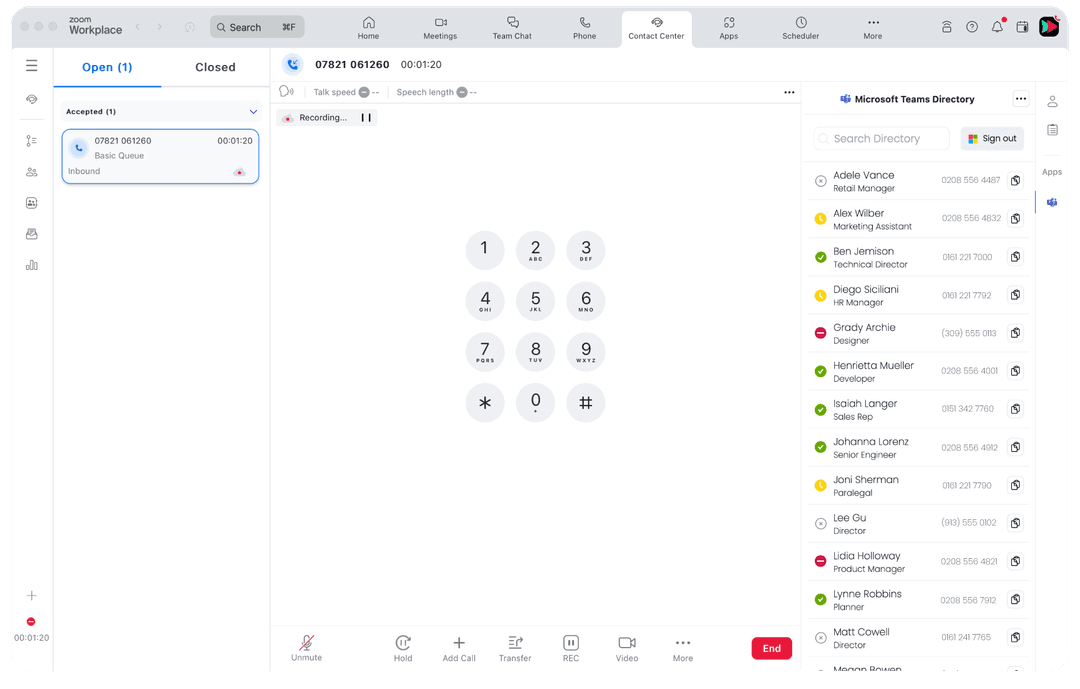
Task: Open Microsoft Teams app in right rail
Action: tap(1052, 202)
